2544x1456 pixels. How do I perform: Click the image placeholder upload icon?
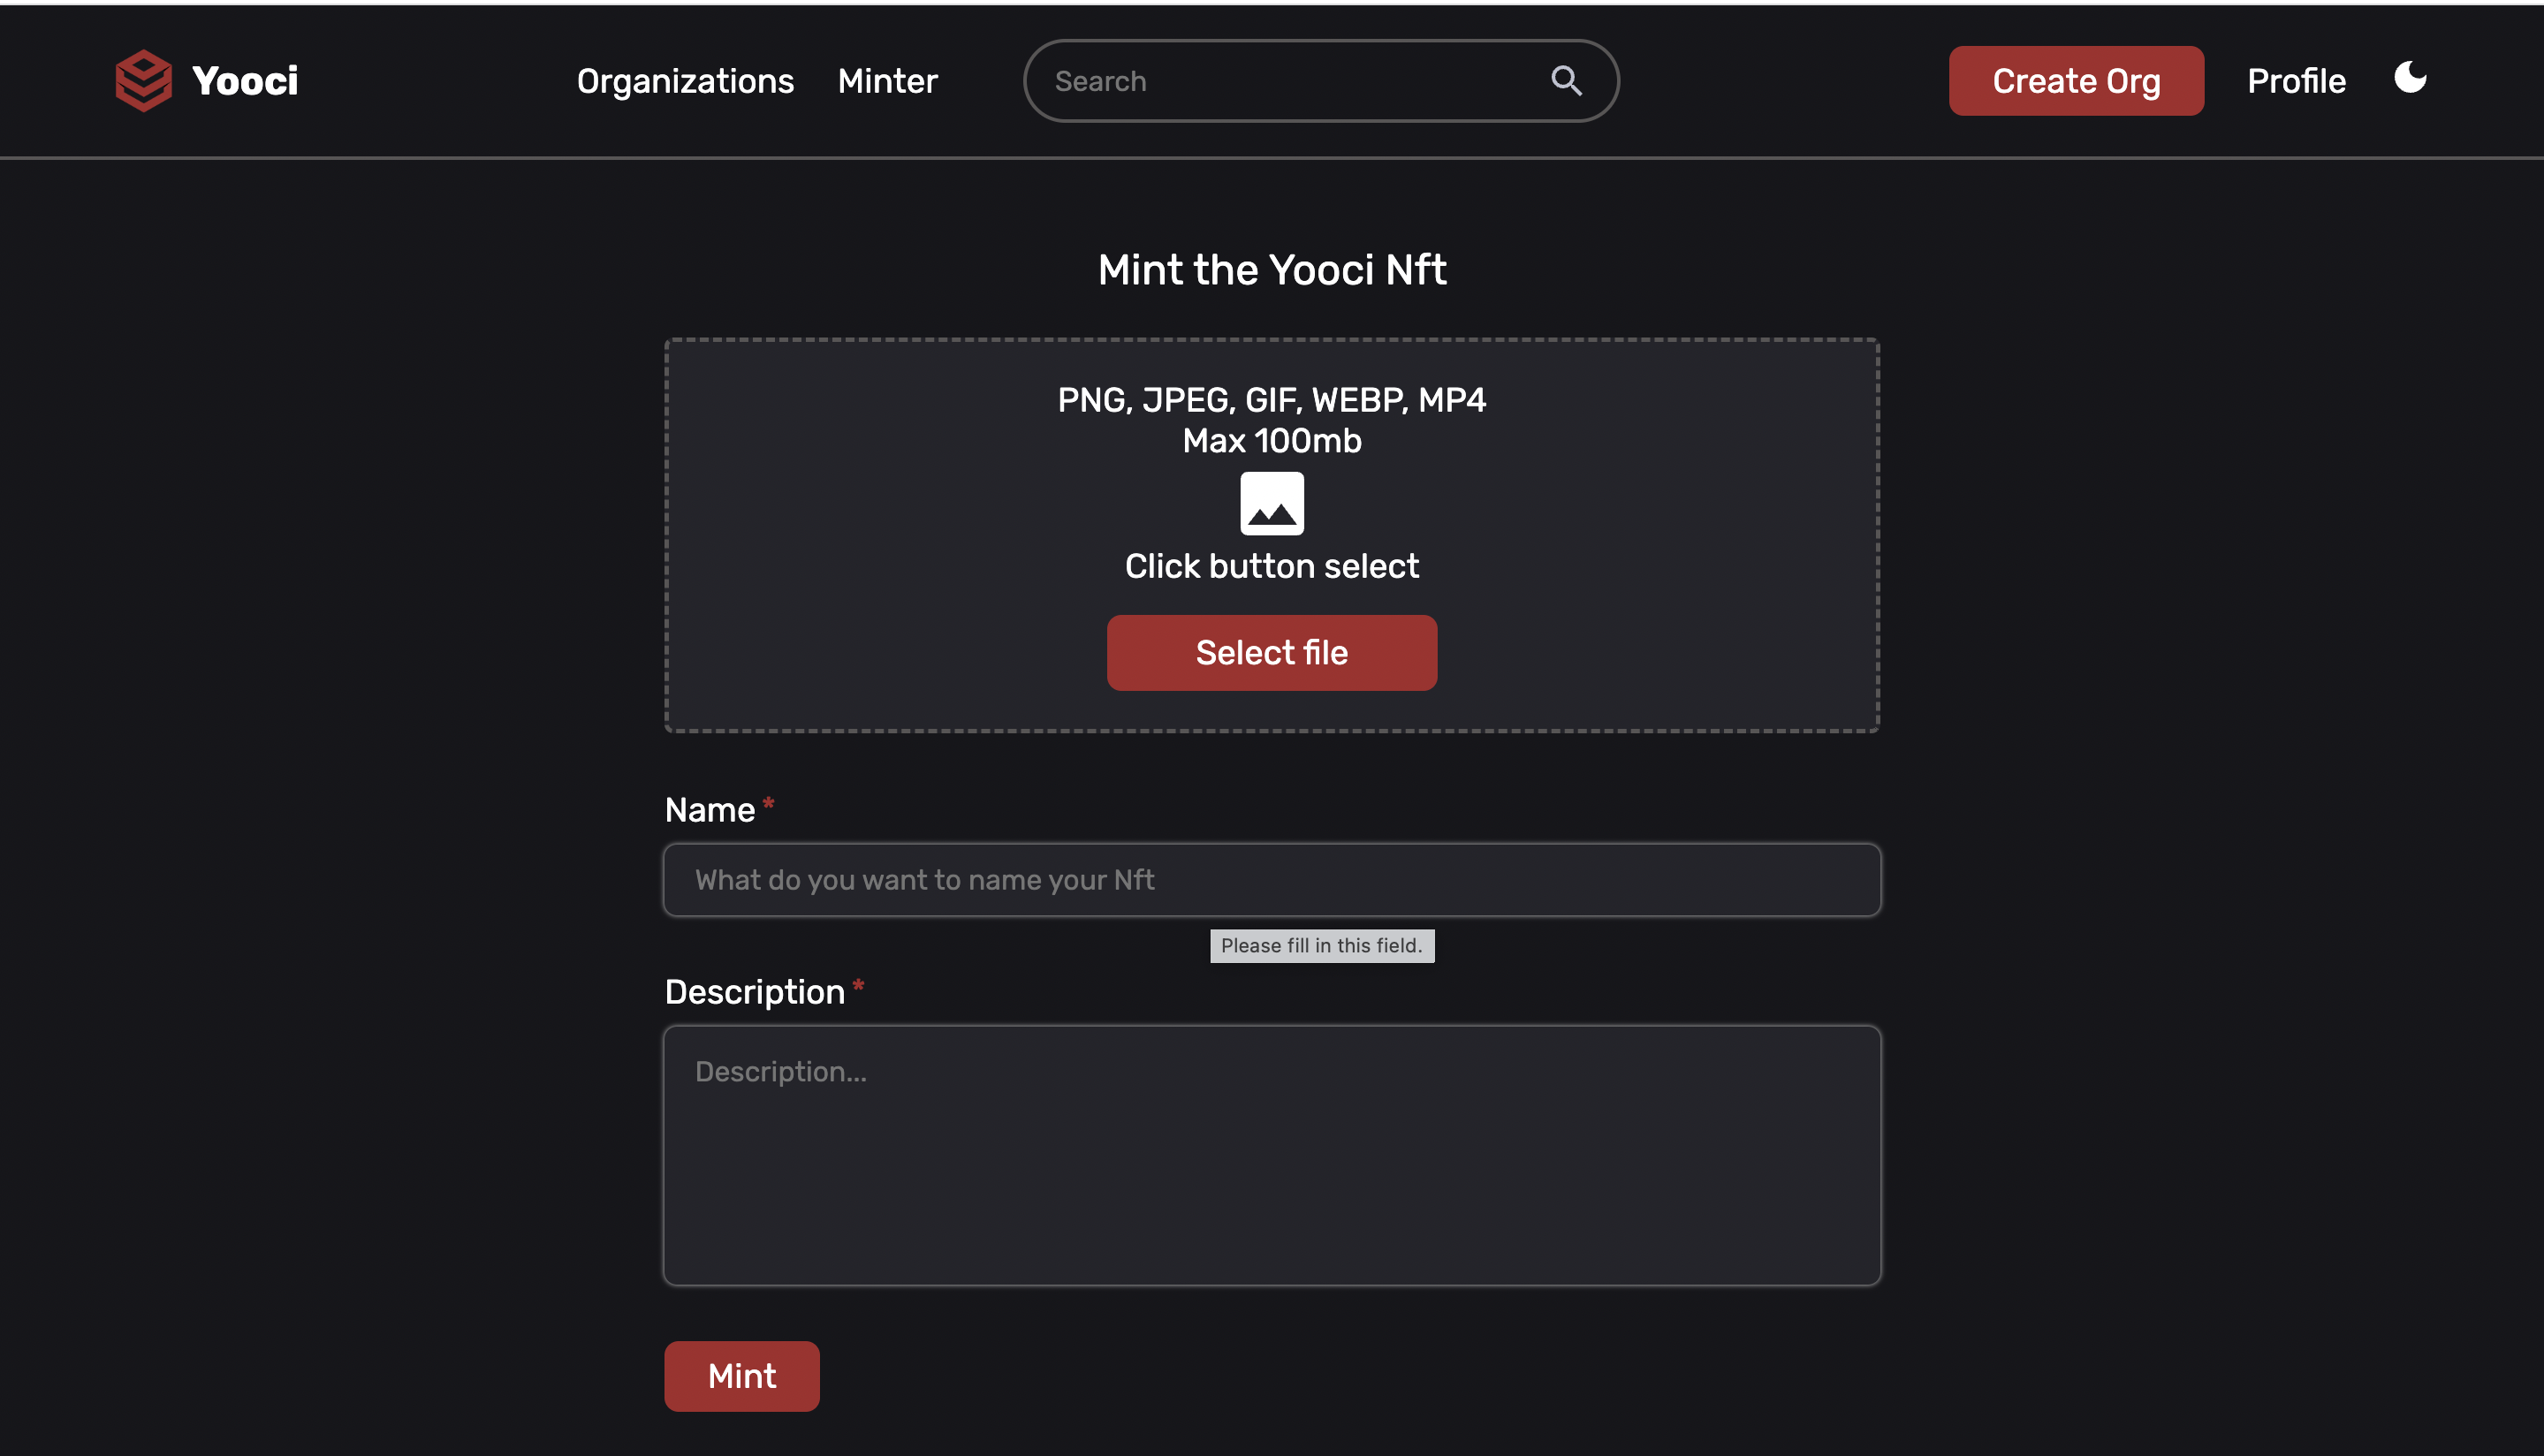[1272, 503]
